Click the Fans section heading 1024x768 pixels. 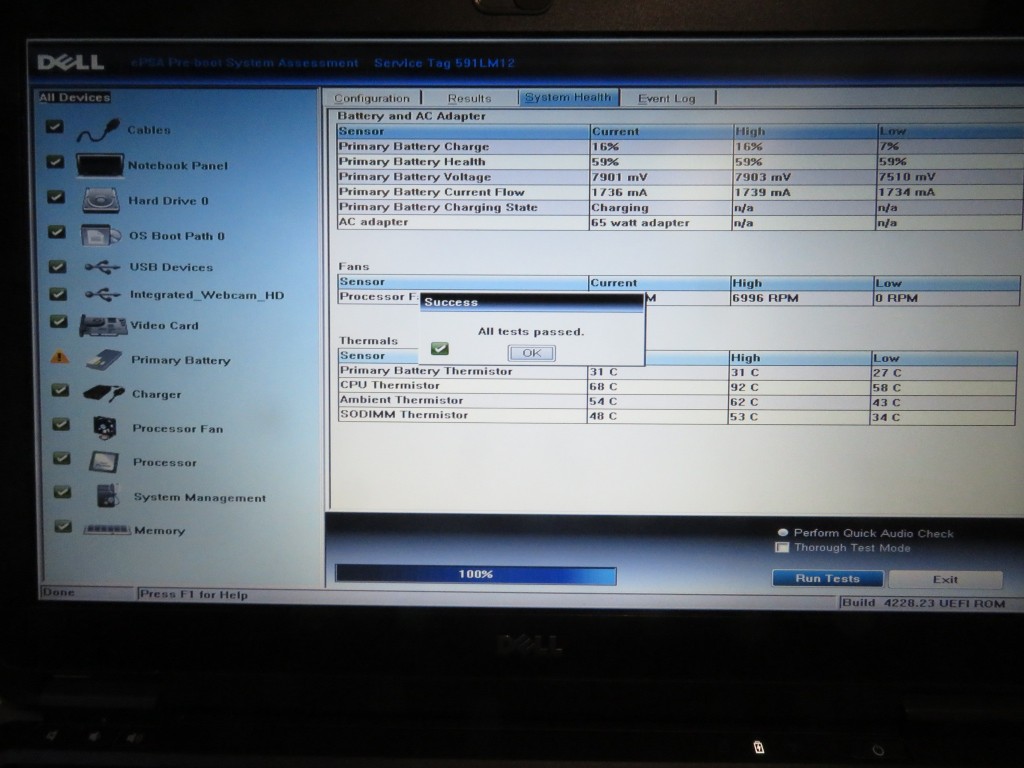[354, 266]
